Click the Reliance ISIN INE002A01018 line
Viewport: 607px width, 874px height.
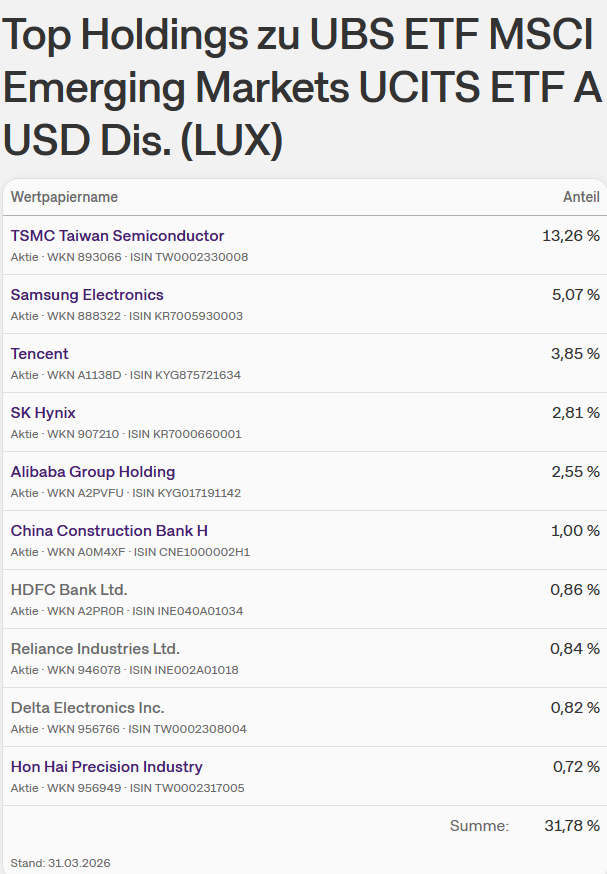tap(124, 670)
